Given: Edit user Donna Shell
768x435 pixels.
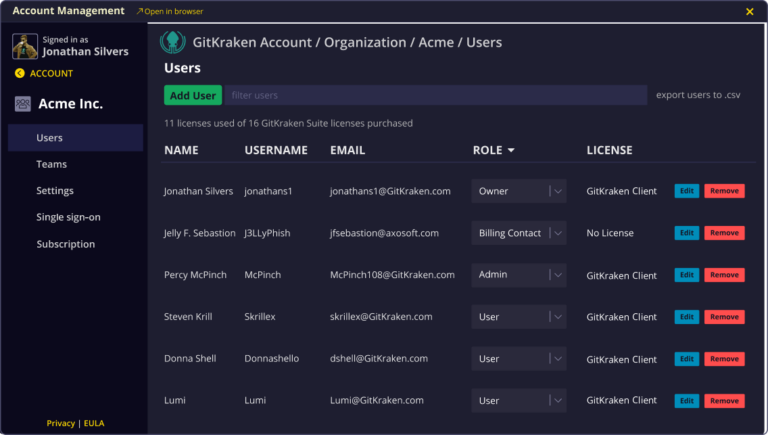Looking at the screenshot, I should (687, 359).
